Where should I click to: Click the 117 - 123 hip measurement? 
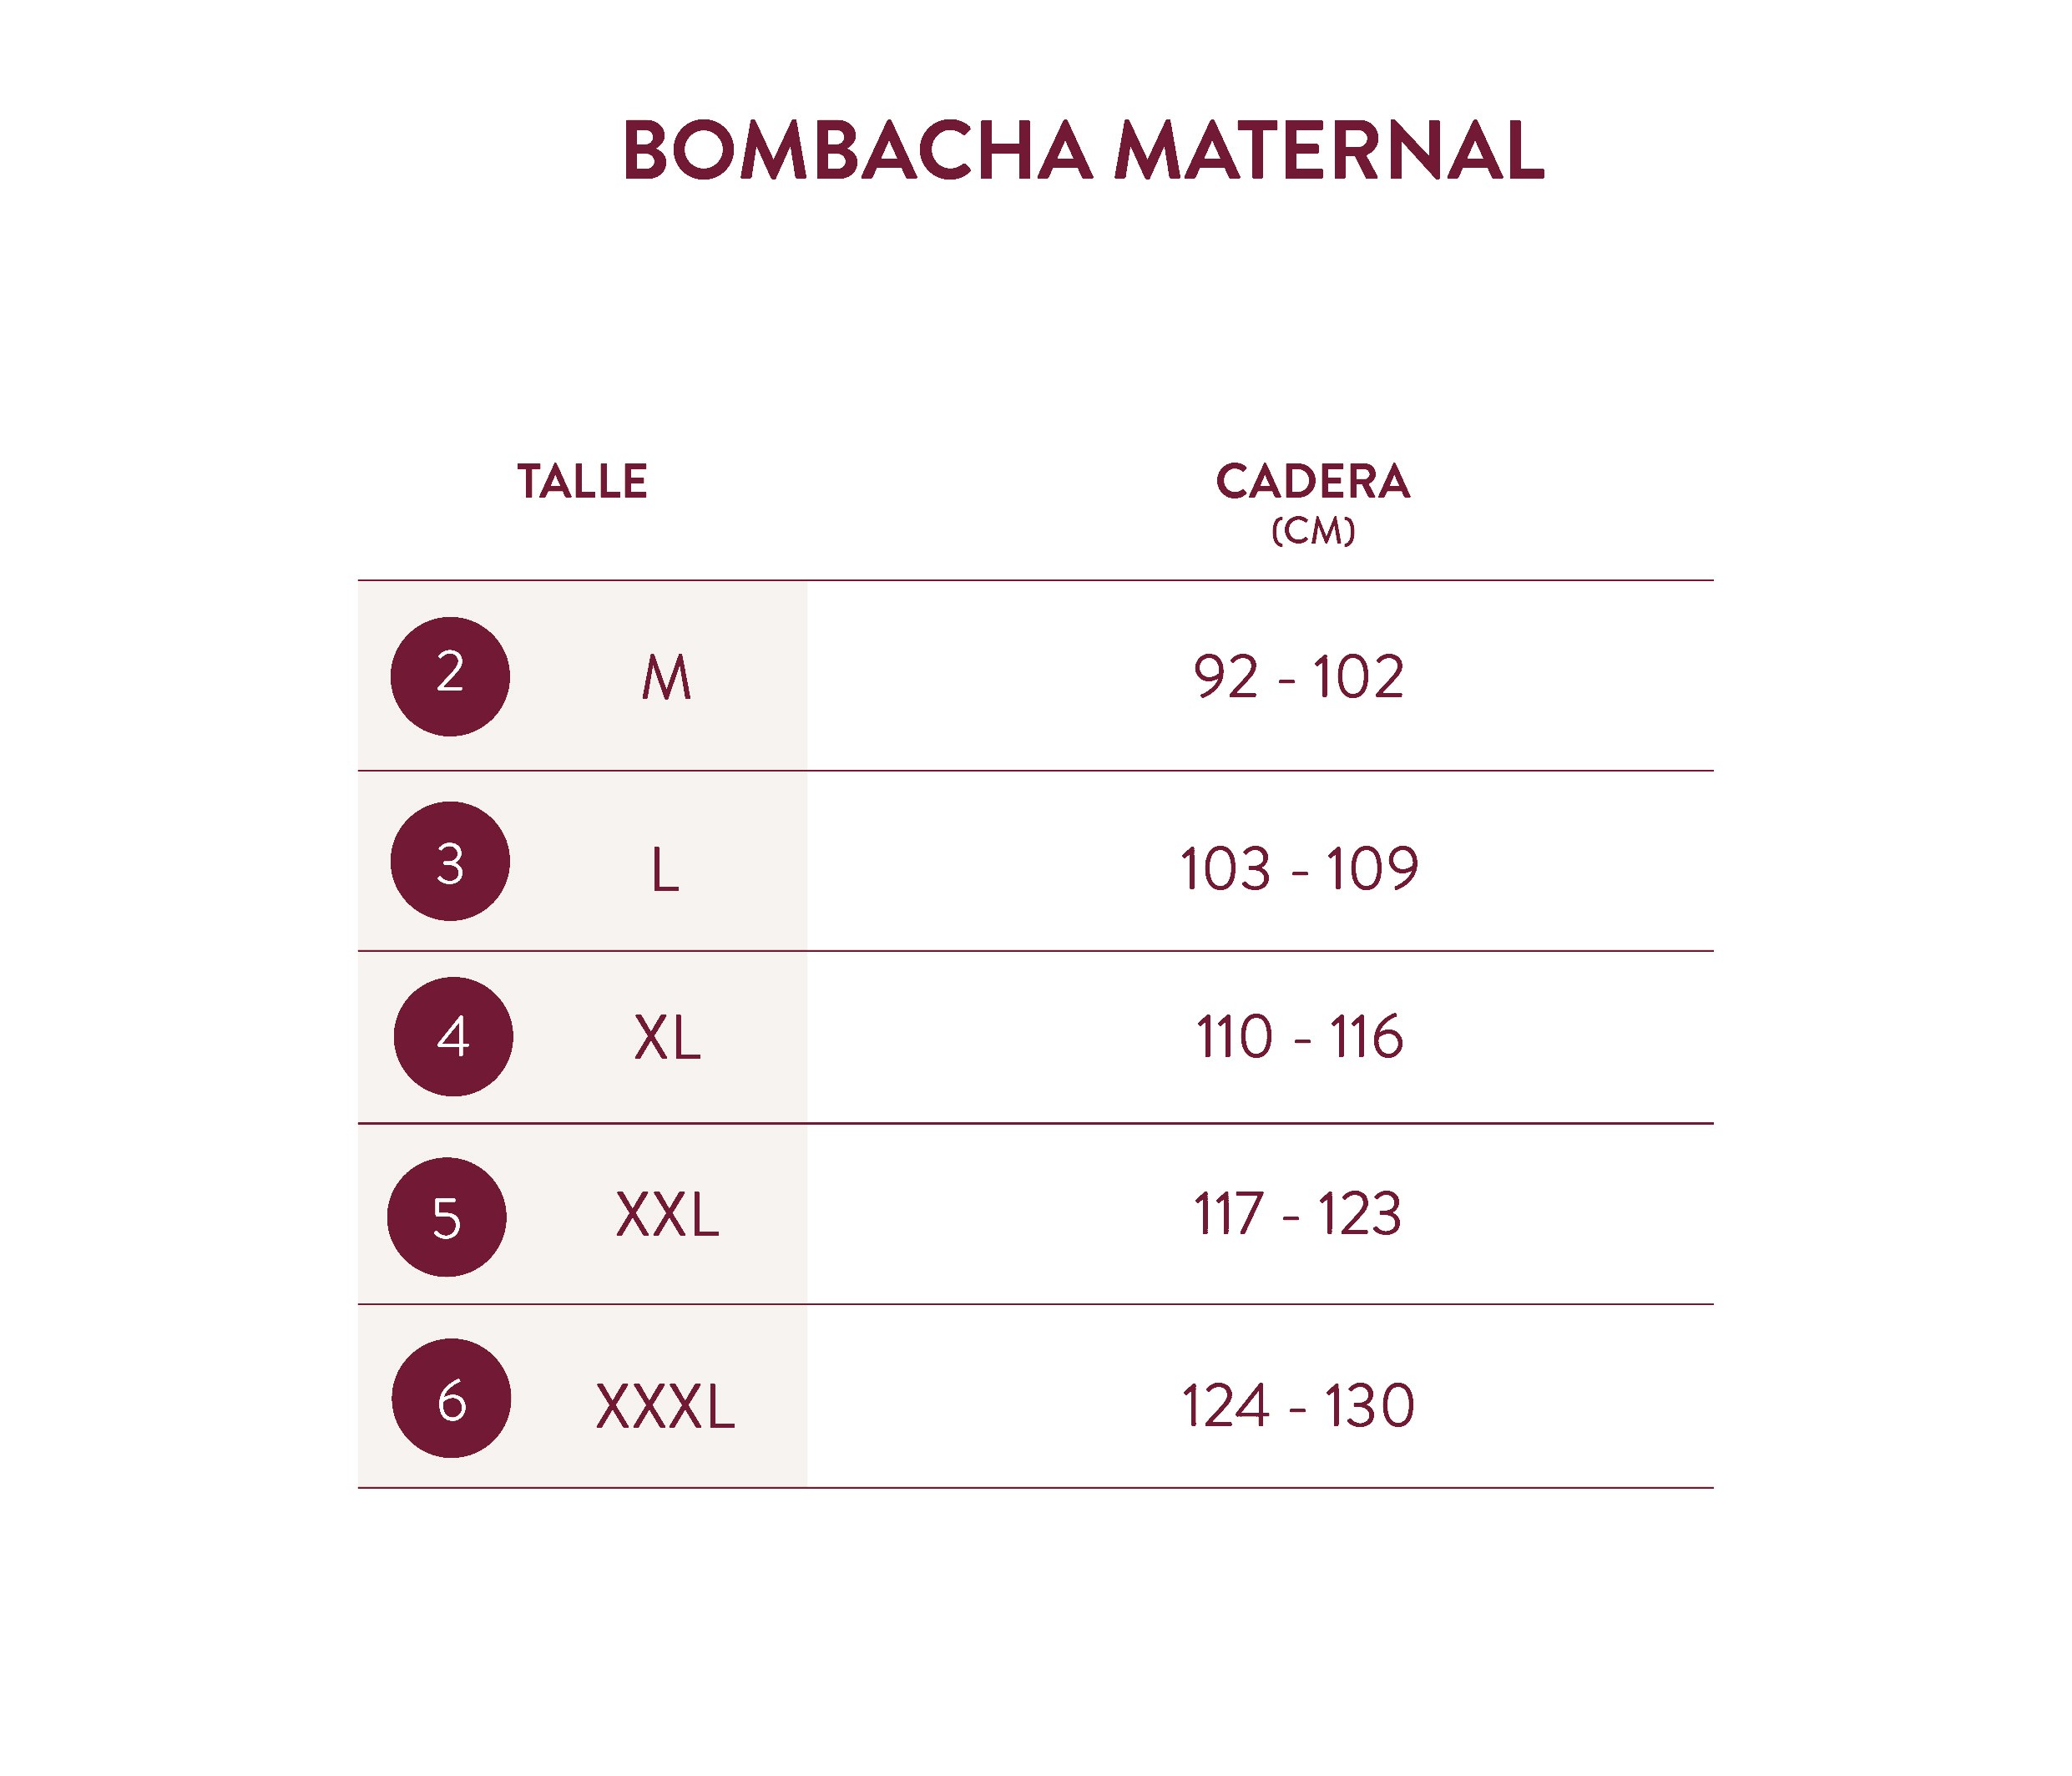(x=1298, y=1214)
